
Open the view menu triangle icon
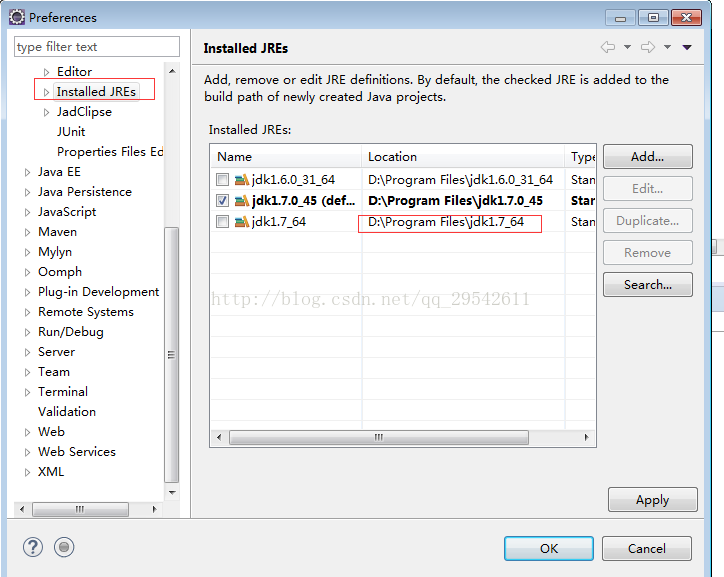pos(687,47)
